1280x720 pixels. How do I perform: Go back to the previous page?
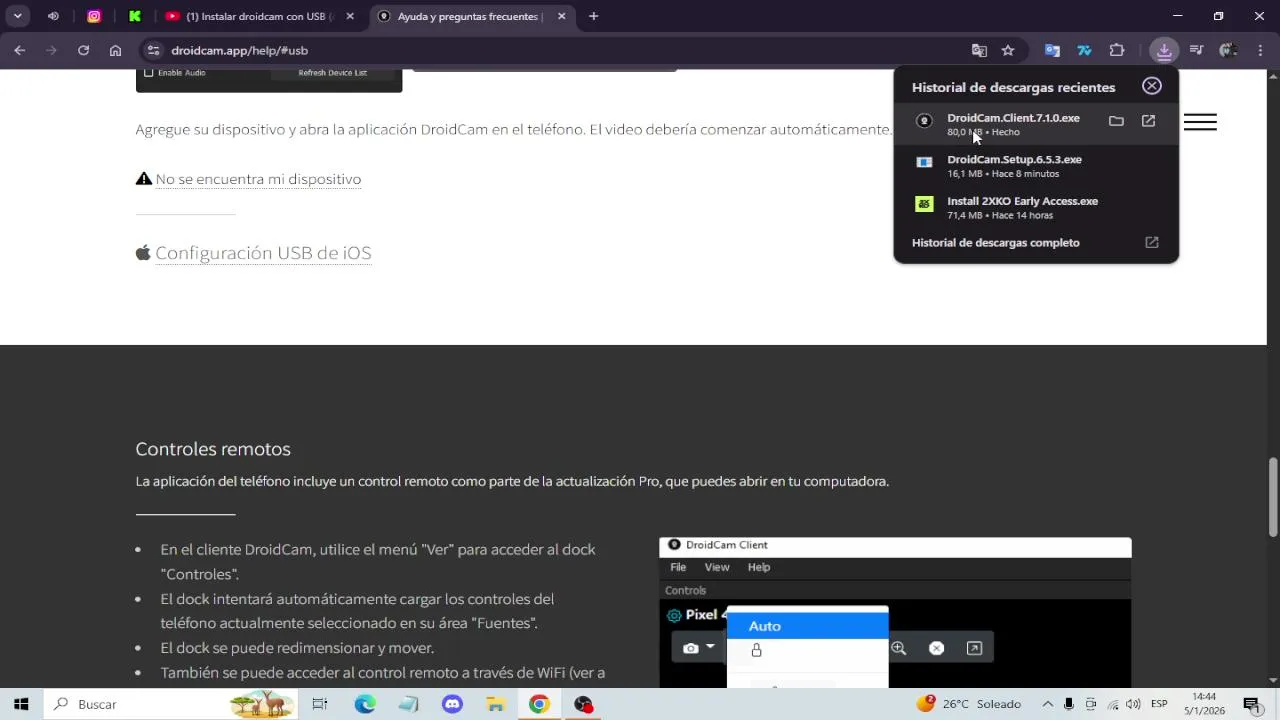(19, 50)
